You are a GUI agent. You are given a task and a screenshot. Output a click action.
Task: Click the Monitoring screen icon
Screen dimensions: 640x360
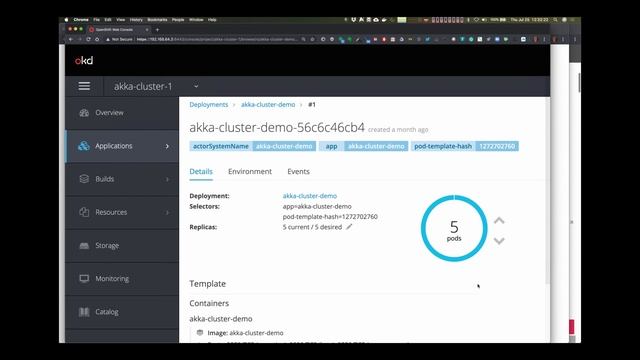(84, 278)
